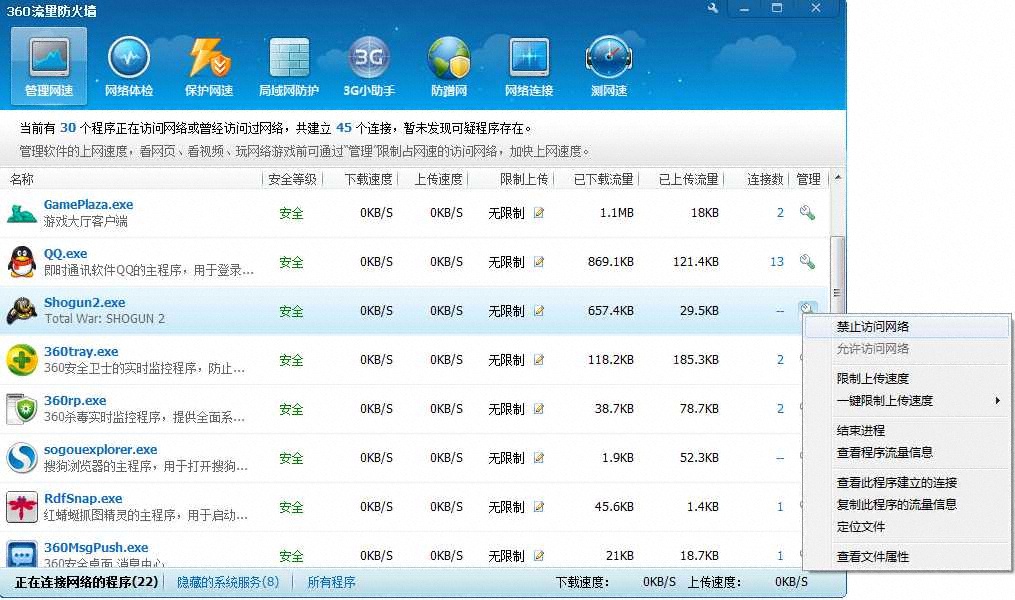Open the GamePlaza.exe name link
This screenshot has width=1015, height=600.
(x=88, y=205)
